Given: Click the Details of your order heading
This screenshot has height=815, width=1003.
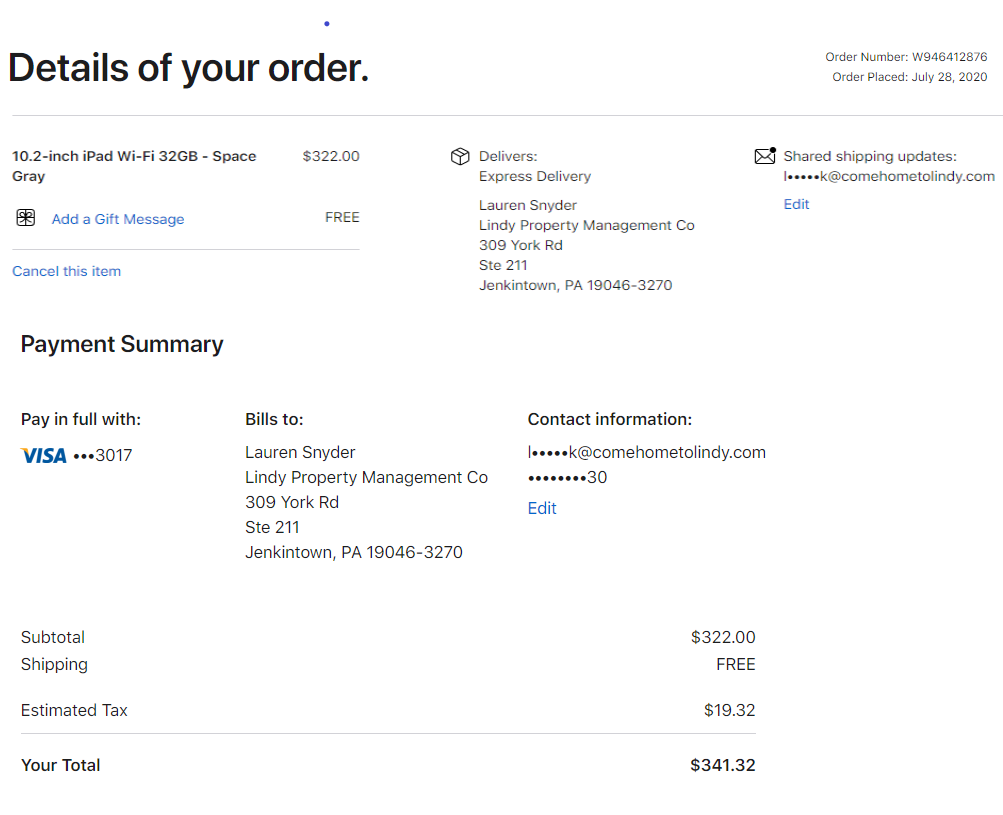Looking at the screenshot, I should pyautogui.click(x=188, y=68).
